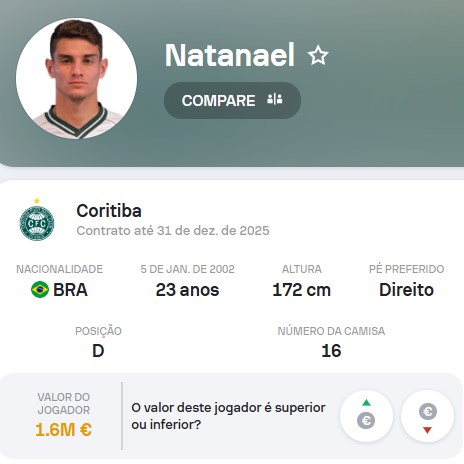Click the COMPARE button
Image resolution: width=464 pixels, height=464 pixels.
[232, 100]
